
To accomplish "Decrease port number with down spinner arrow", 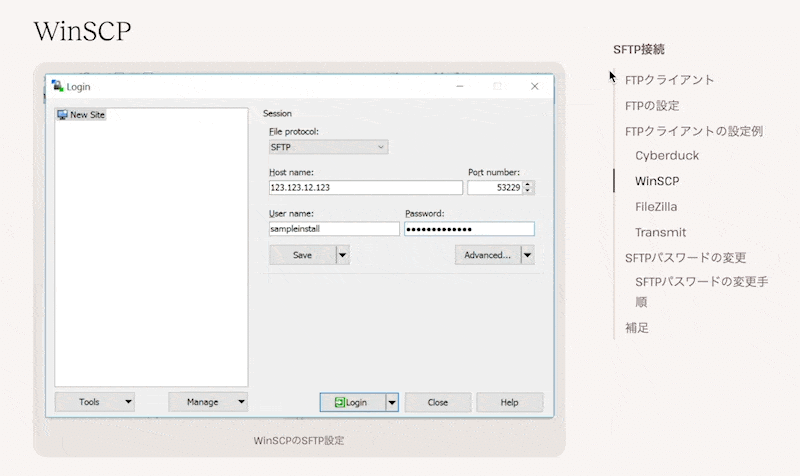I will (528, 191).
